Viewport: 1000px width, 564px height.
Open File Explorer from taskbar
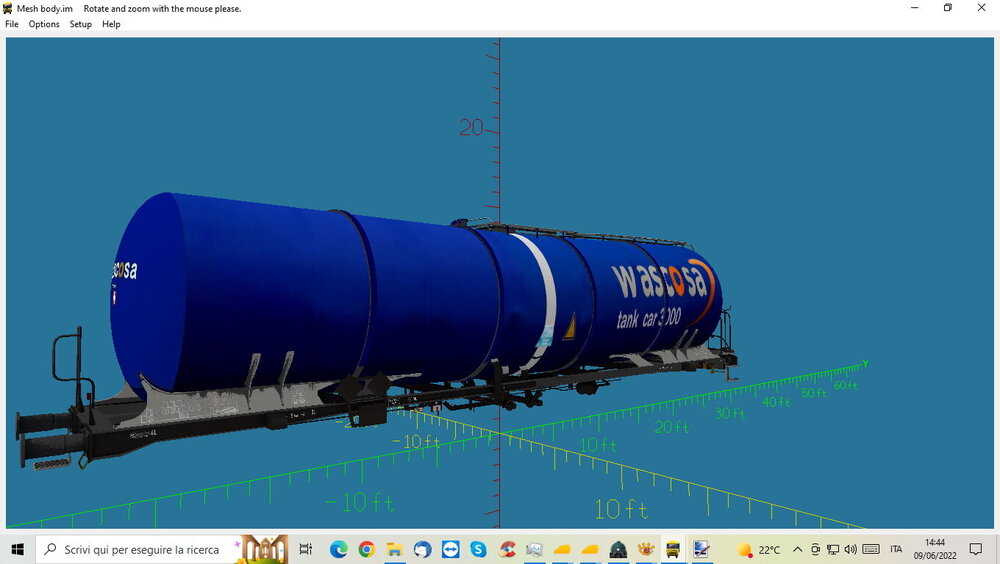pos(394,549)
